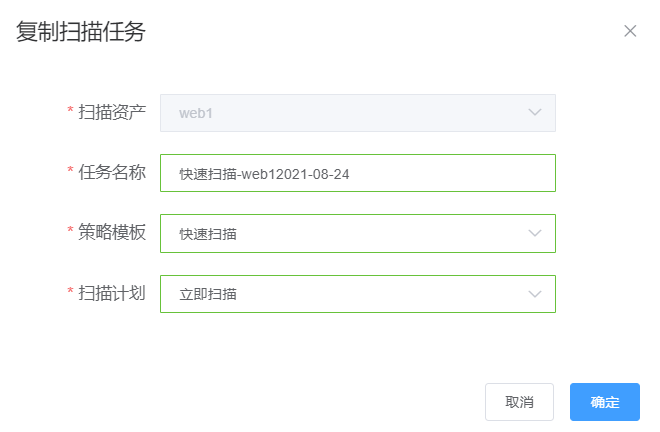Screen dimensions: 660x432
Task: Click the 扫描资产 field label
Action: pyautogui.click(x=112, y=112)
